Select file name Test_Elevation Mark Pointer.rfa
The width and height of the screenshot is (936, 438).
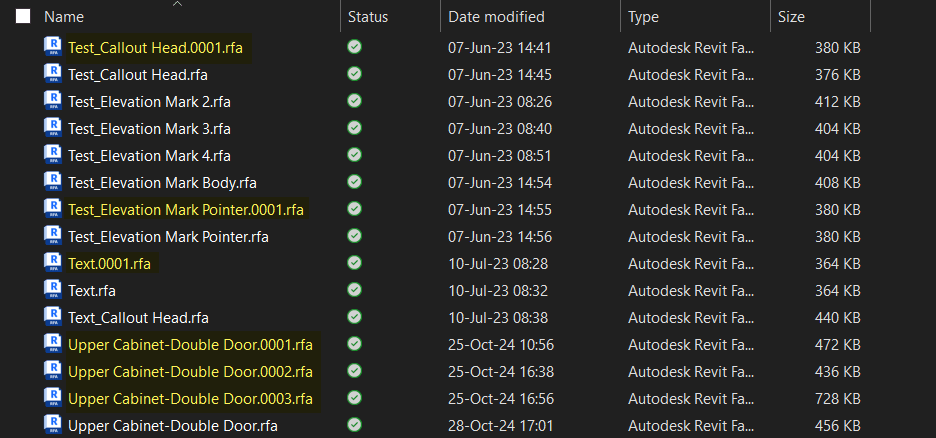click(x=168, y=237)
